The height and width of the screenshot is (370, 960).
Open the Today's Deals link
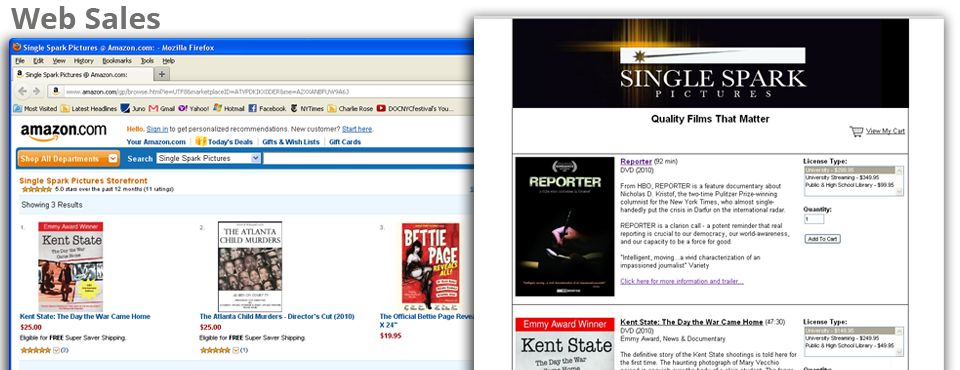(230, 142)
